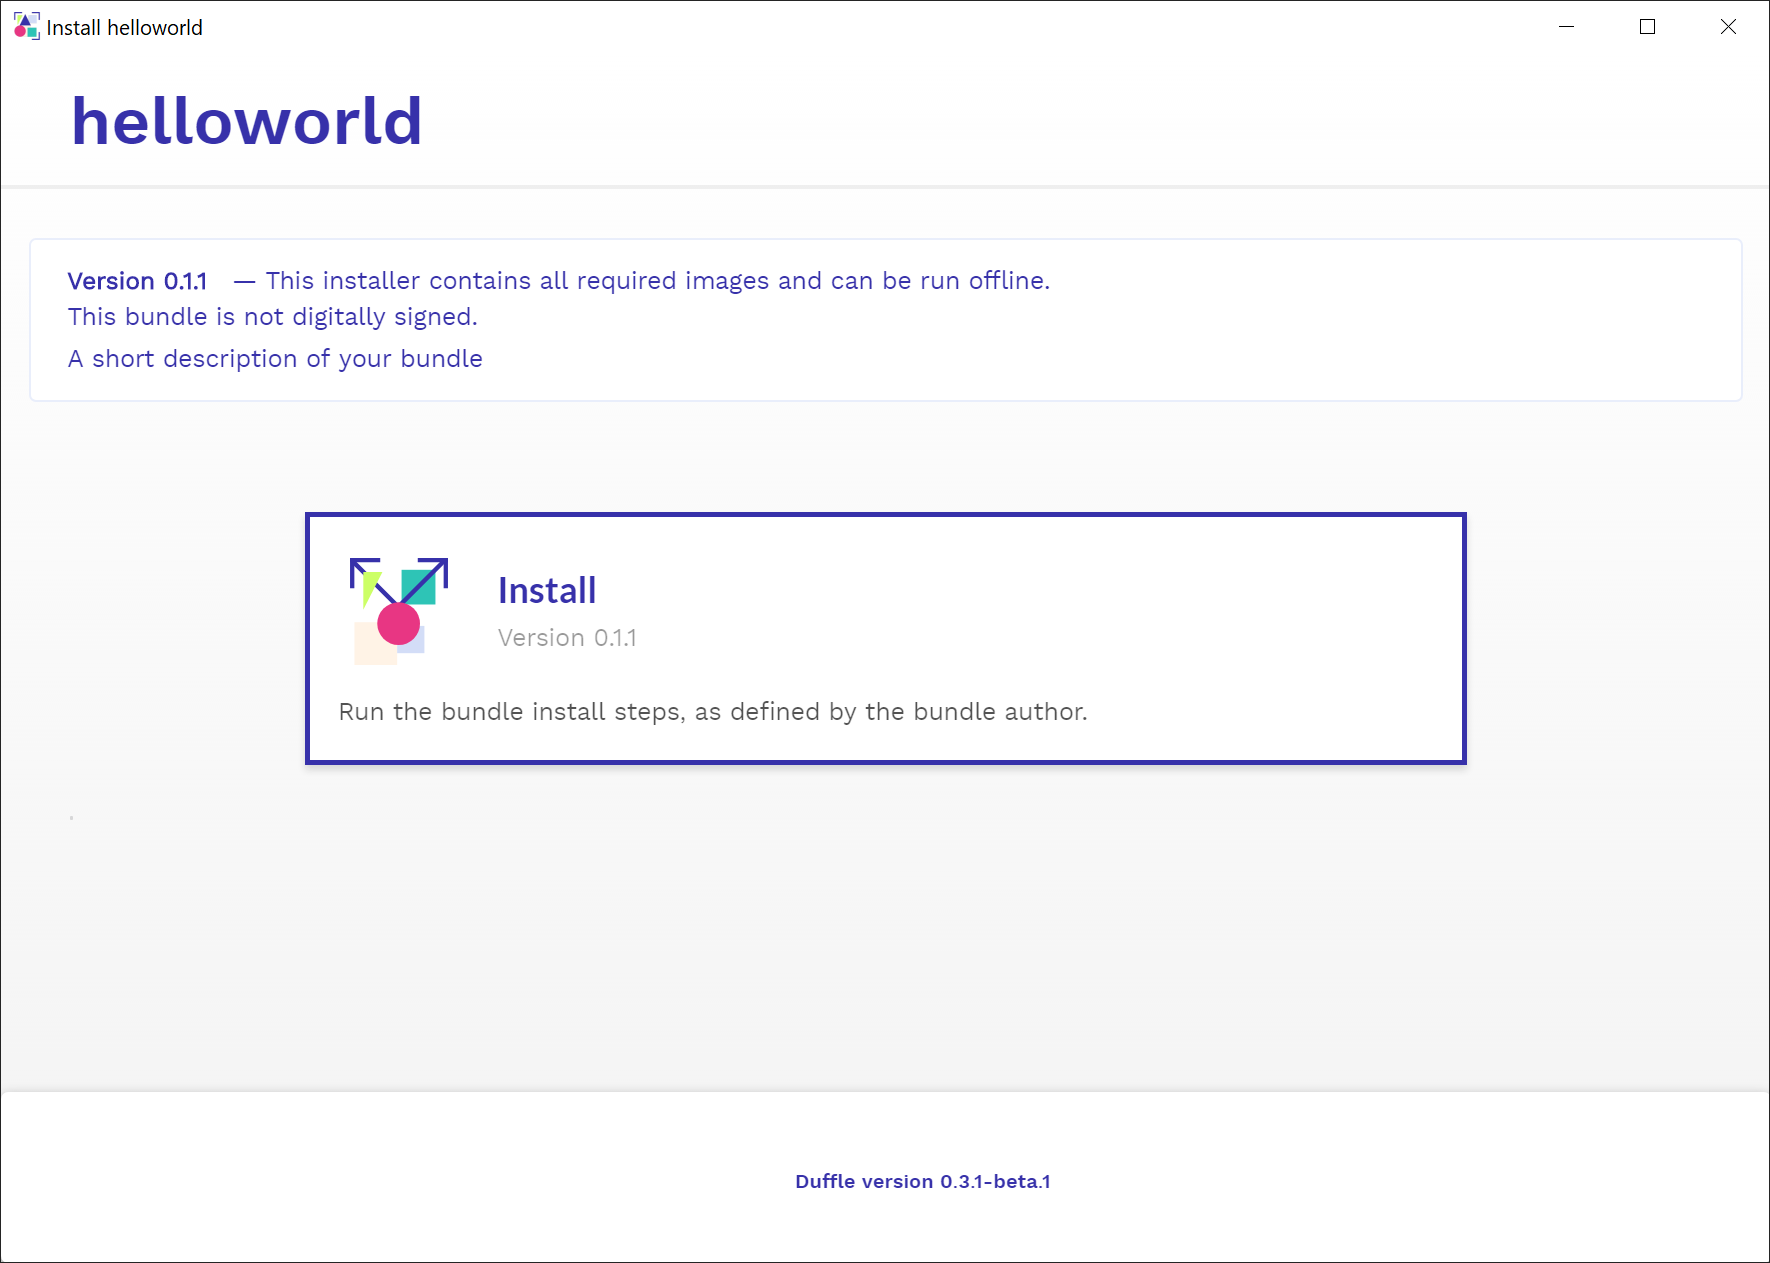This screenshot has height=1263, width=1770.
Task: Close the Install helloworld window
Action: [1728, 27]
